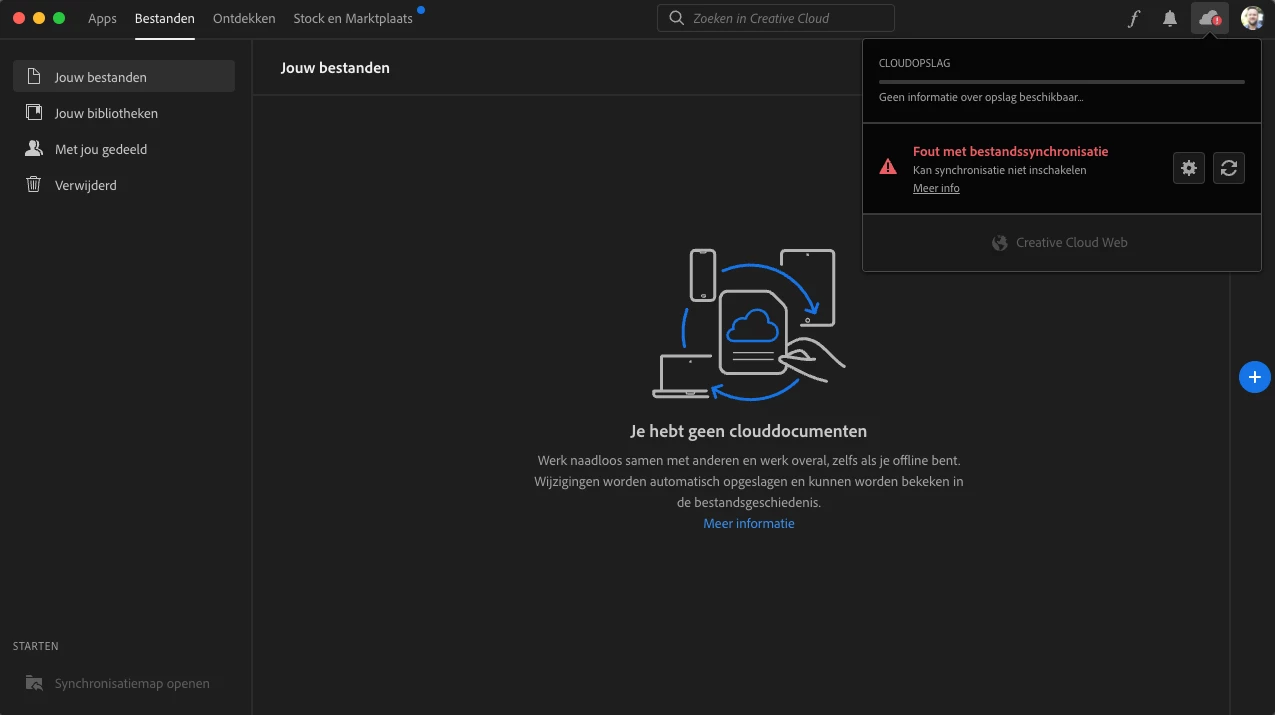This screenshot has width=1275, height=715.
Task: Click the Geen informatie over opslag text
Action: [981, 97]
